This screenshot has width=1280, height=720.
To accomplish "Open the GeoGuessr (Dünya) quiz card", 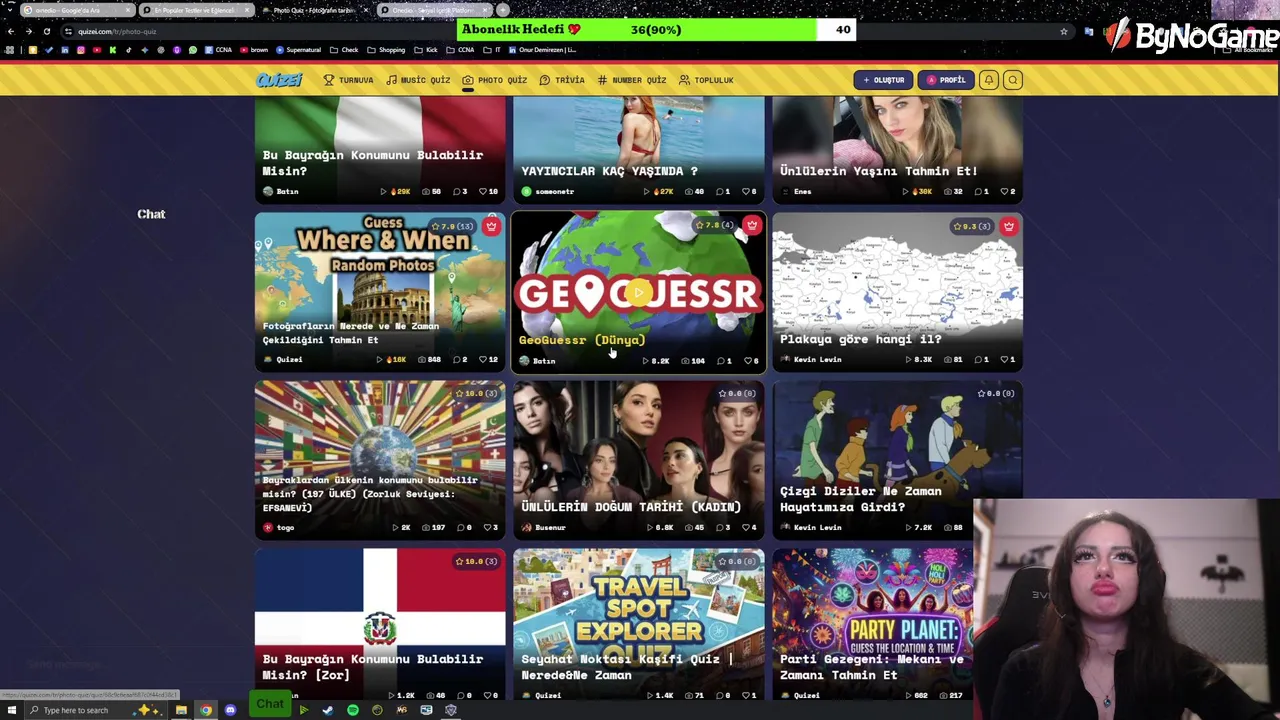I will (x=638, y=292).
